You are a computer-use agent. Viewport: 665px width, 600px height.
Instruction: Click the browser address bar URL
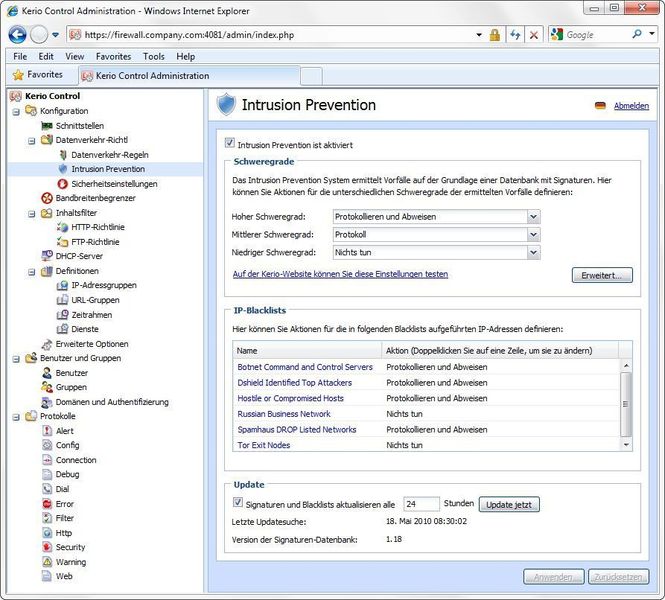189,35
